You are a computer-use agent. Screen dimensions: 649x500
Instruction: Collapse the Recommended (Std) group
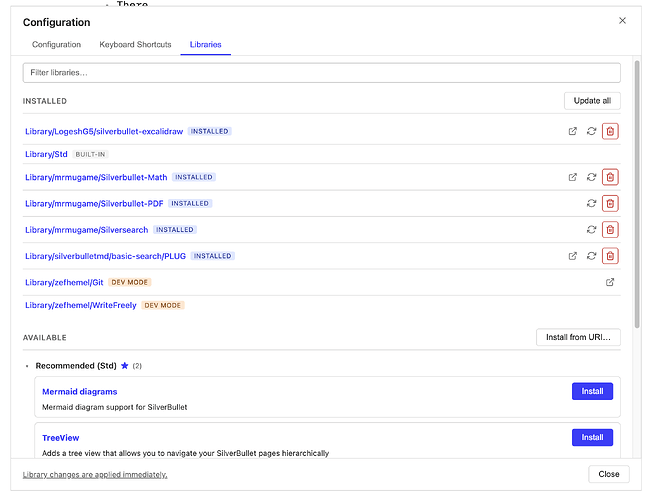pyautogui.click(x=27, y=366)
